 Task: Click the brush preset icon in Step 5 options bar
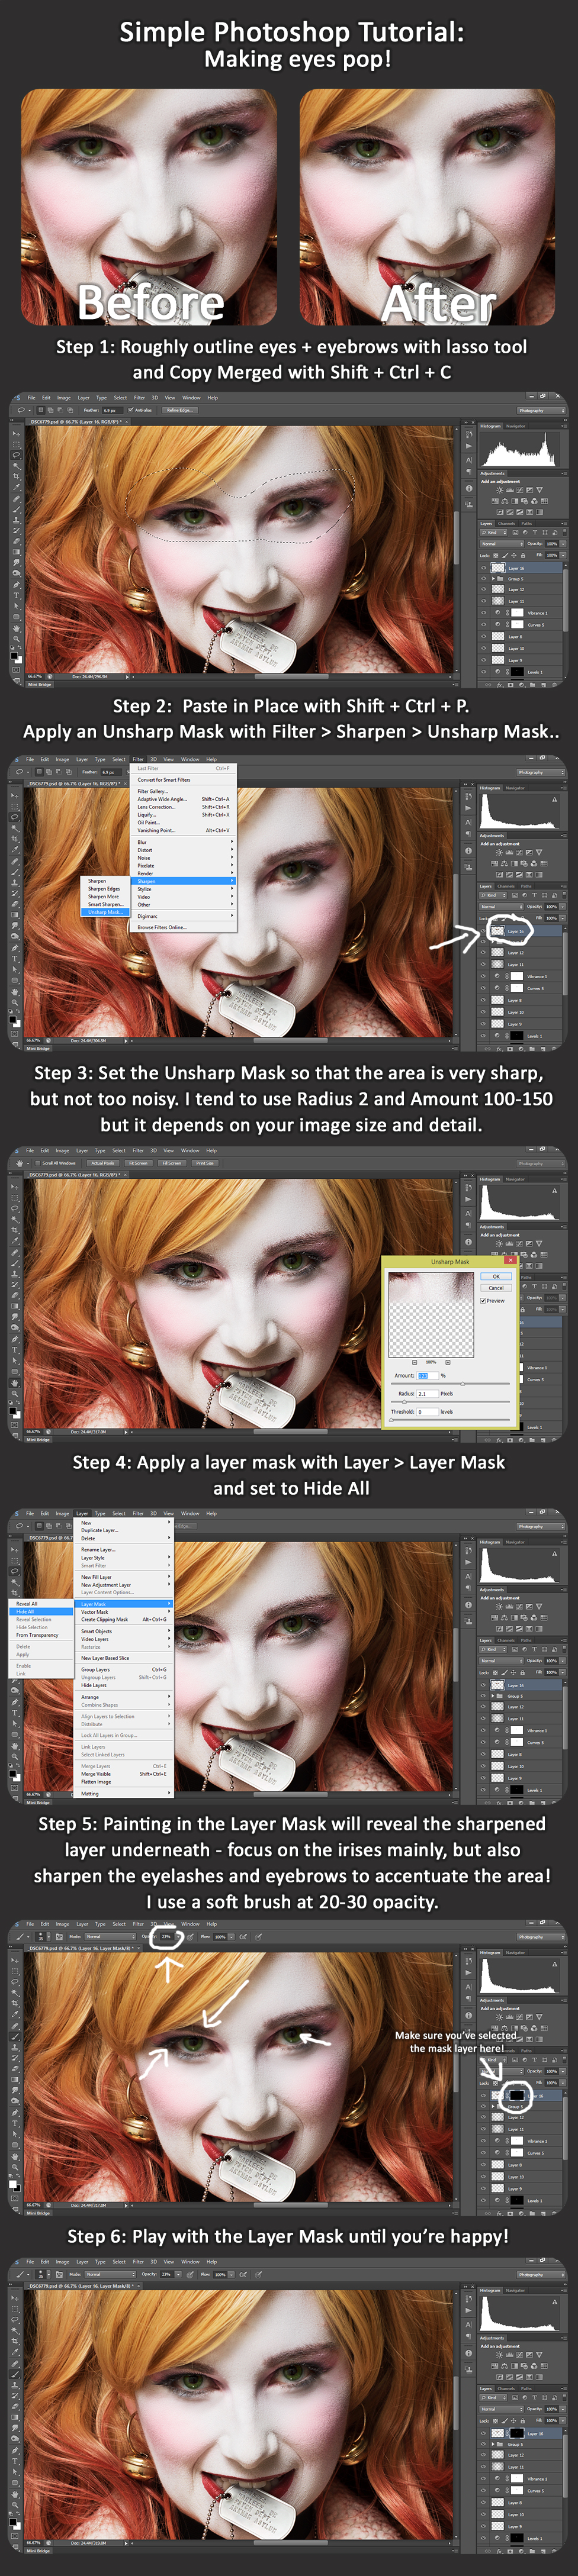pos(41,1936)
